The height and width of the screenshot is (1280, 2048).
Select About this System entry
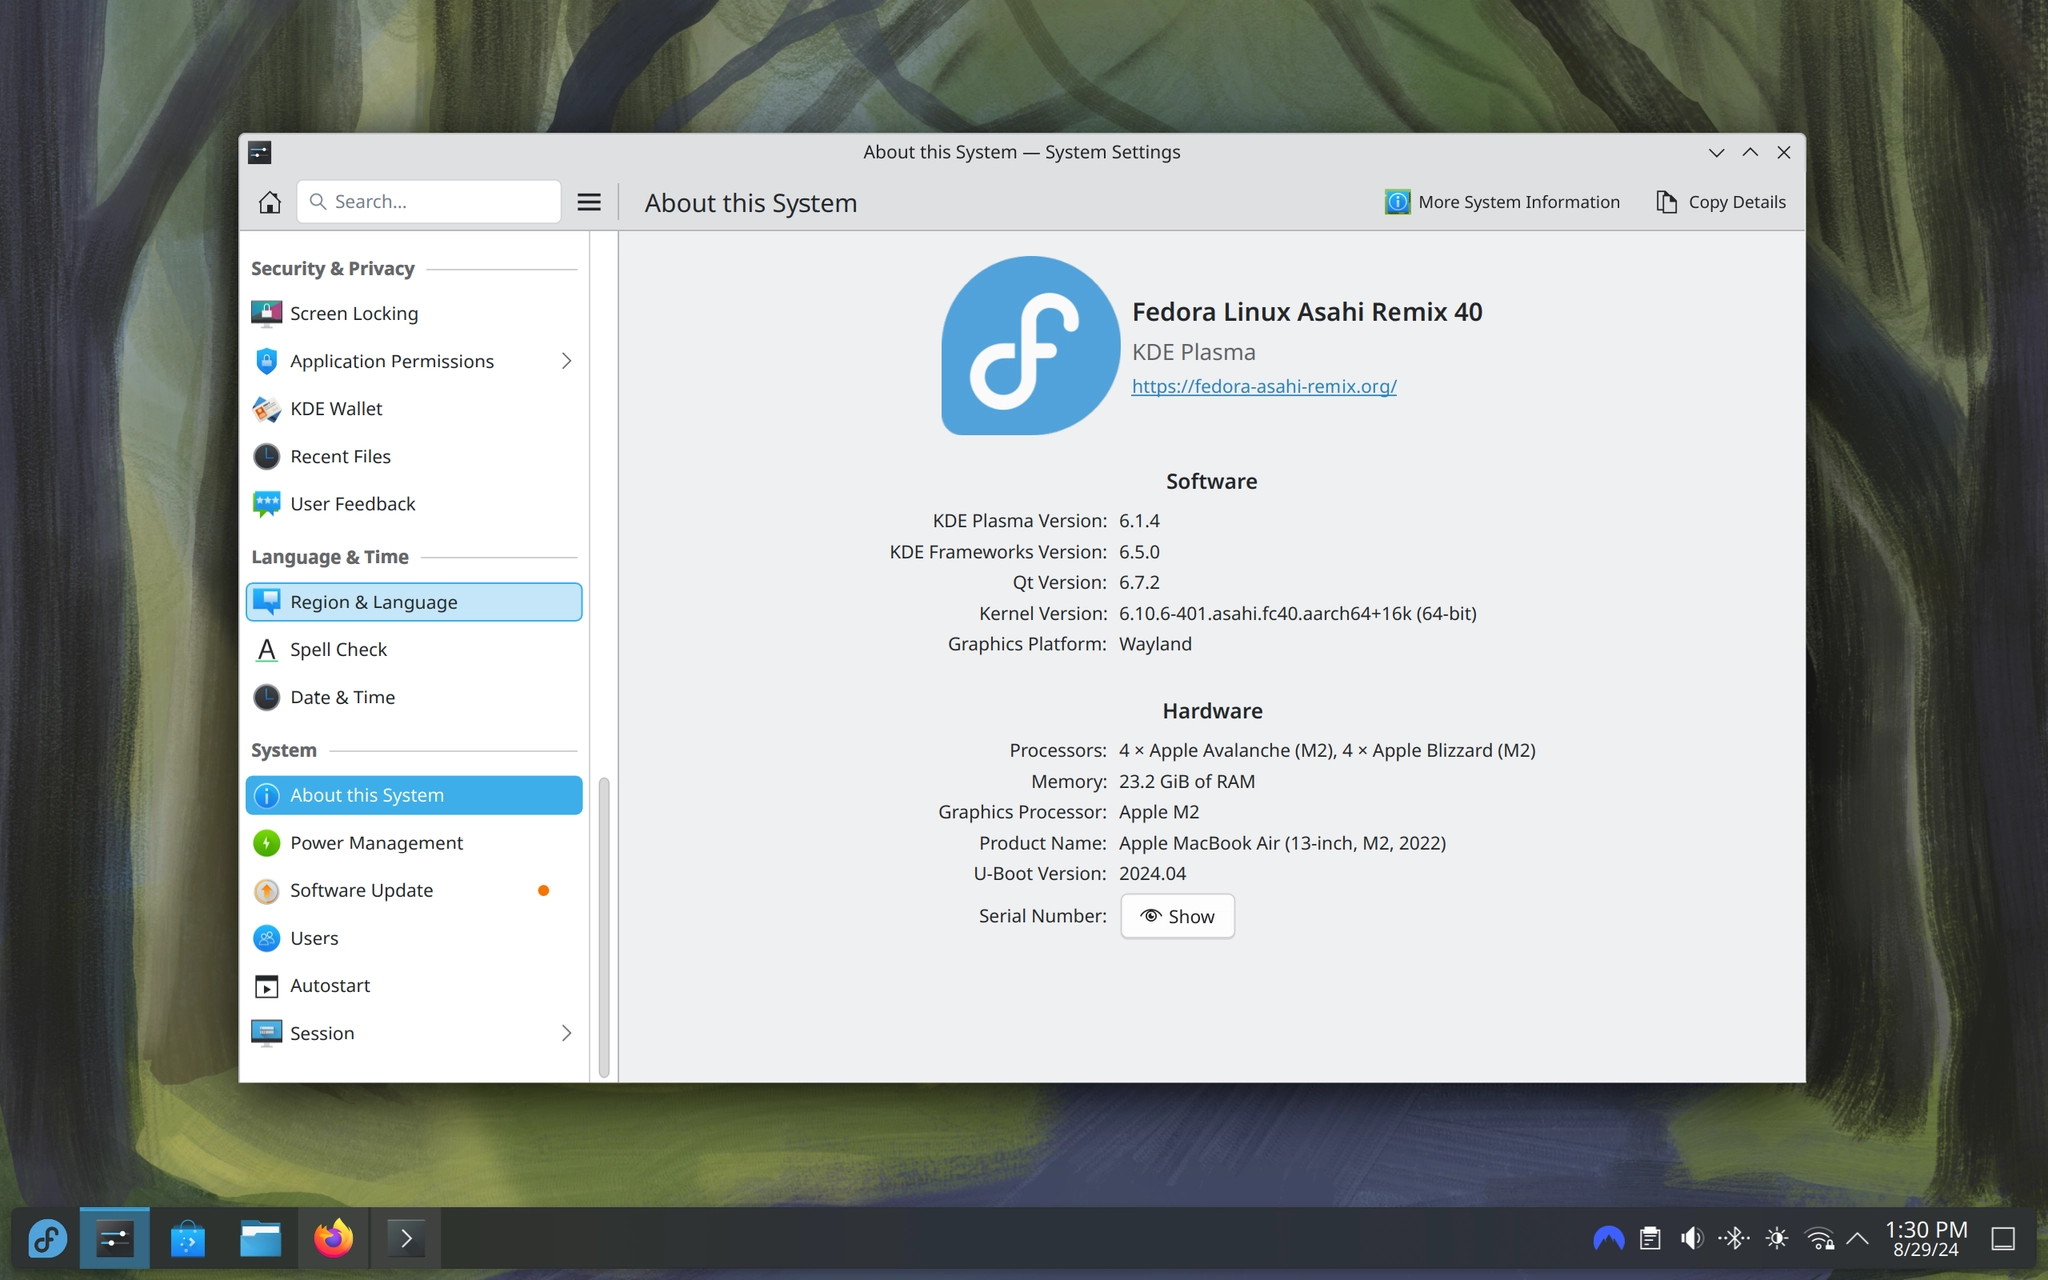coord(414,795)
